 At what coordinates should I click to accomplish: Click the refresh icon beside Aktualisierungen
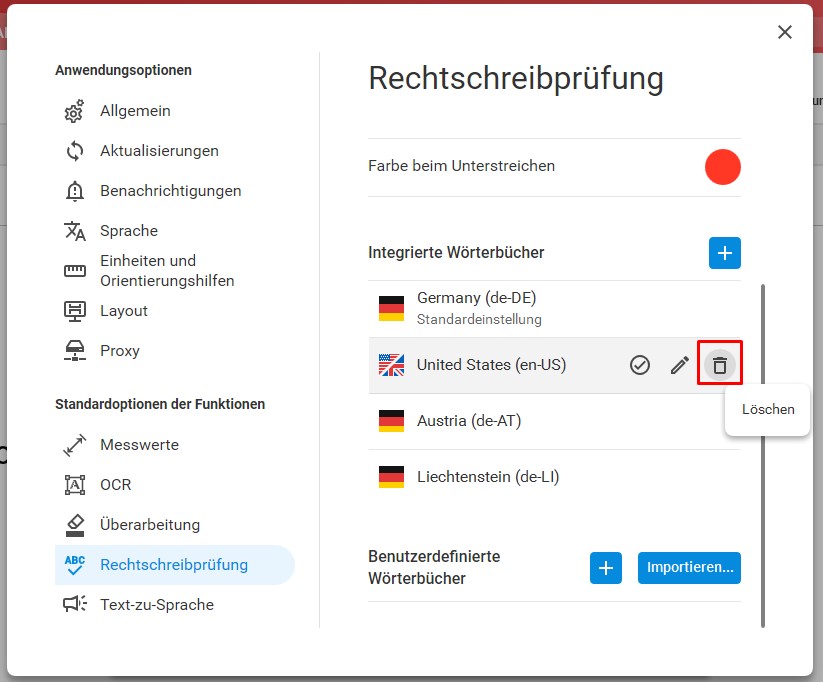tap(75, 151)
